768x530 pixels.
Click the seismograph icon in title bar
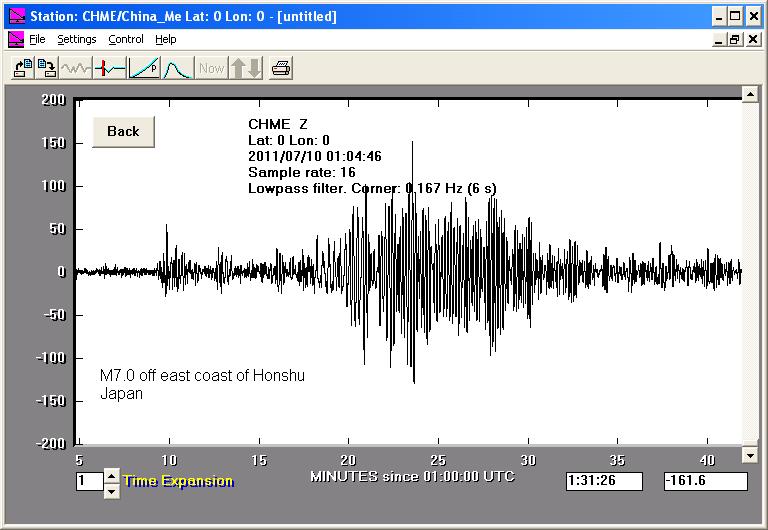(x=15, y=16)
